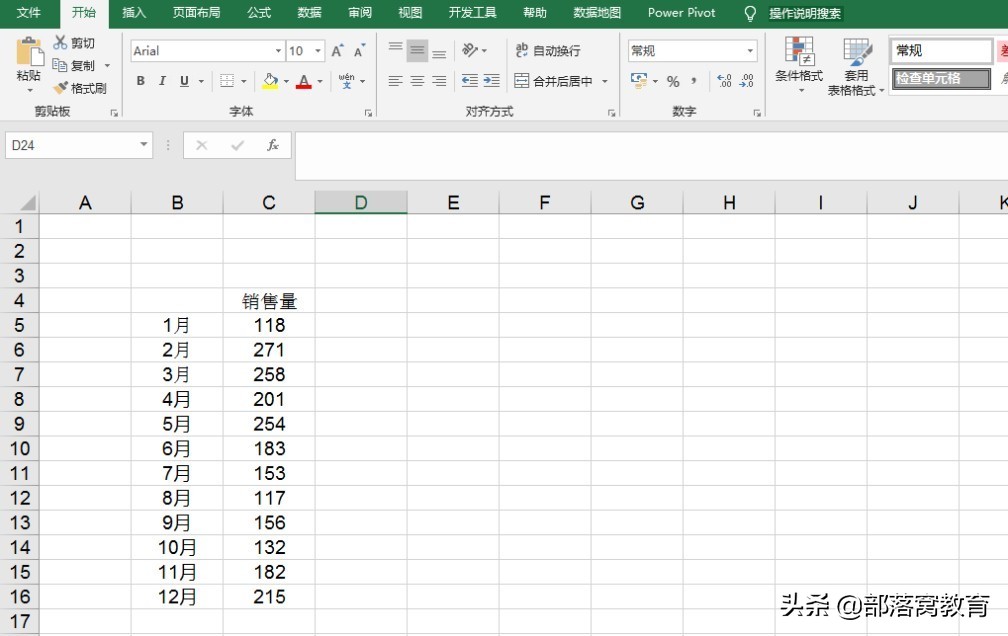Open Format as Table gallery

[856, 66]
